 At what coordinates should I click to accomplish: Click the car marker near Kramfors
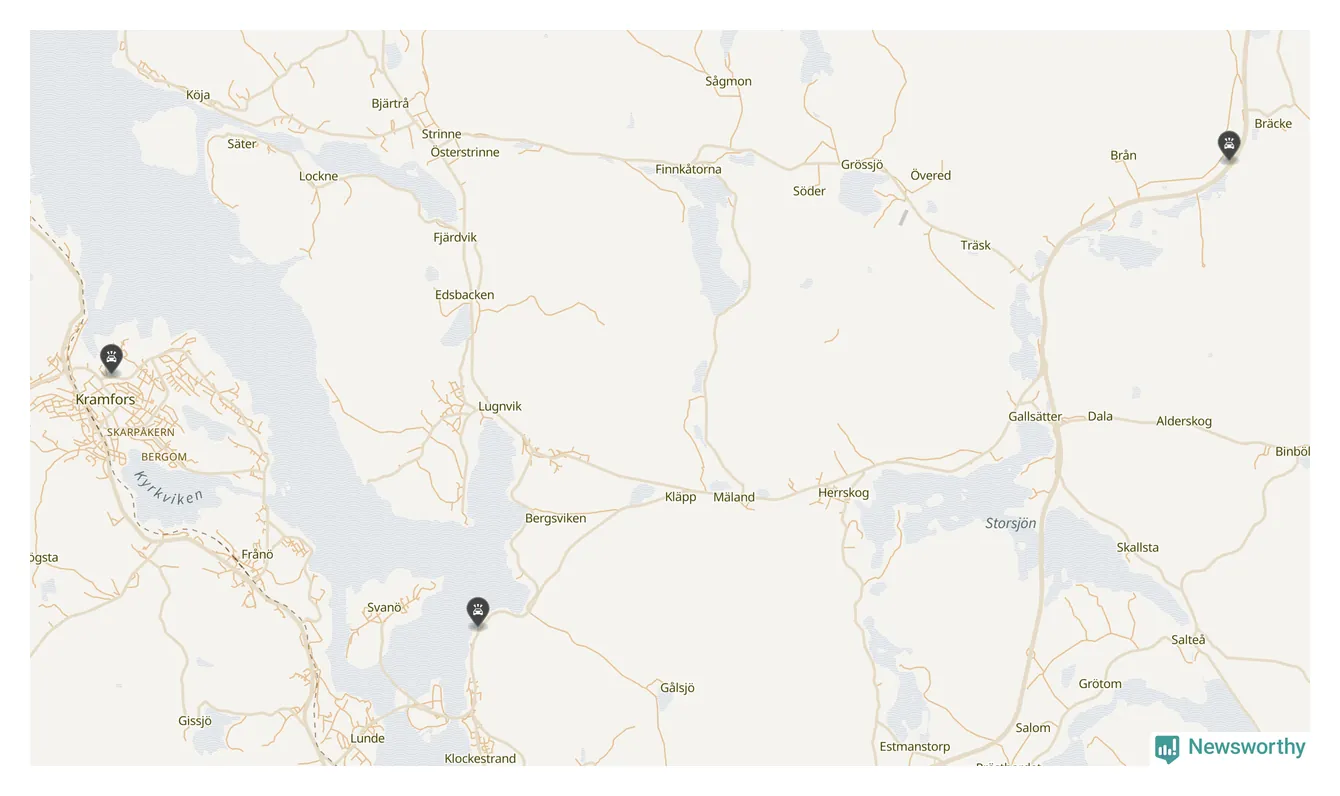point(111,359)
